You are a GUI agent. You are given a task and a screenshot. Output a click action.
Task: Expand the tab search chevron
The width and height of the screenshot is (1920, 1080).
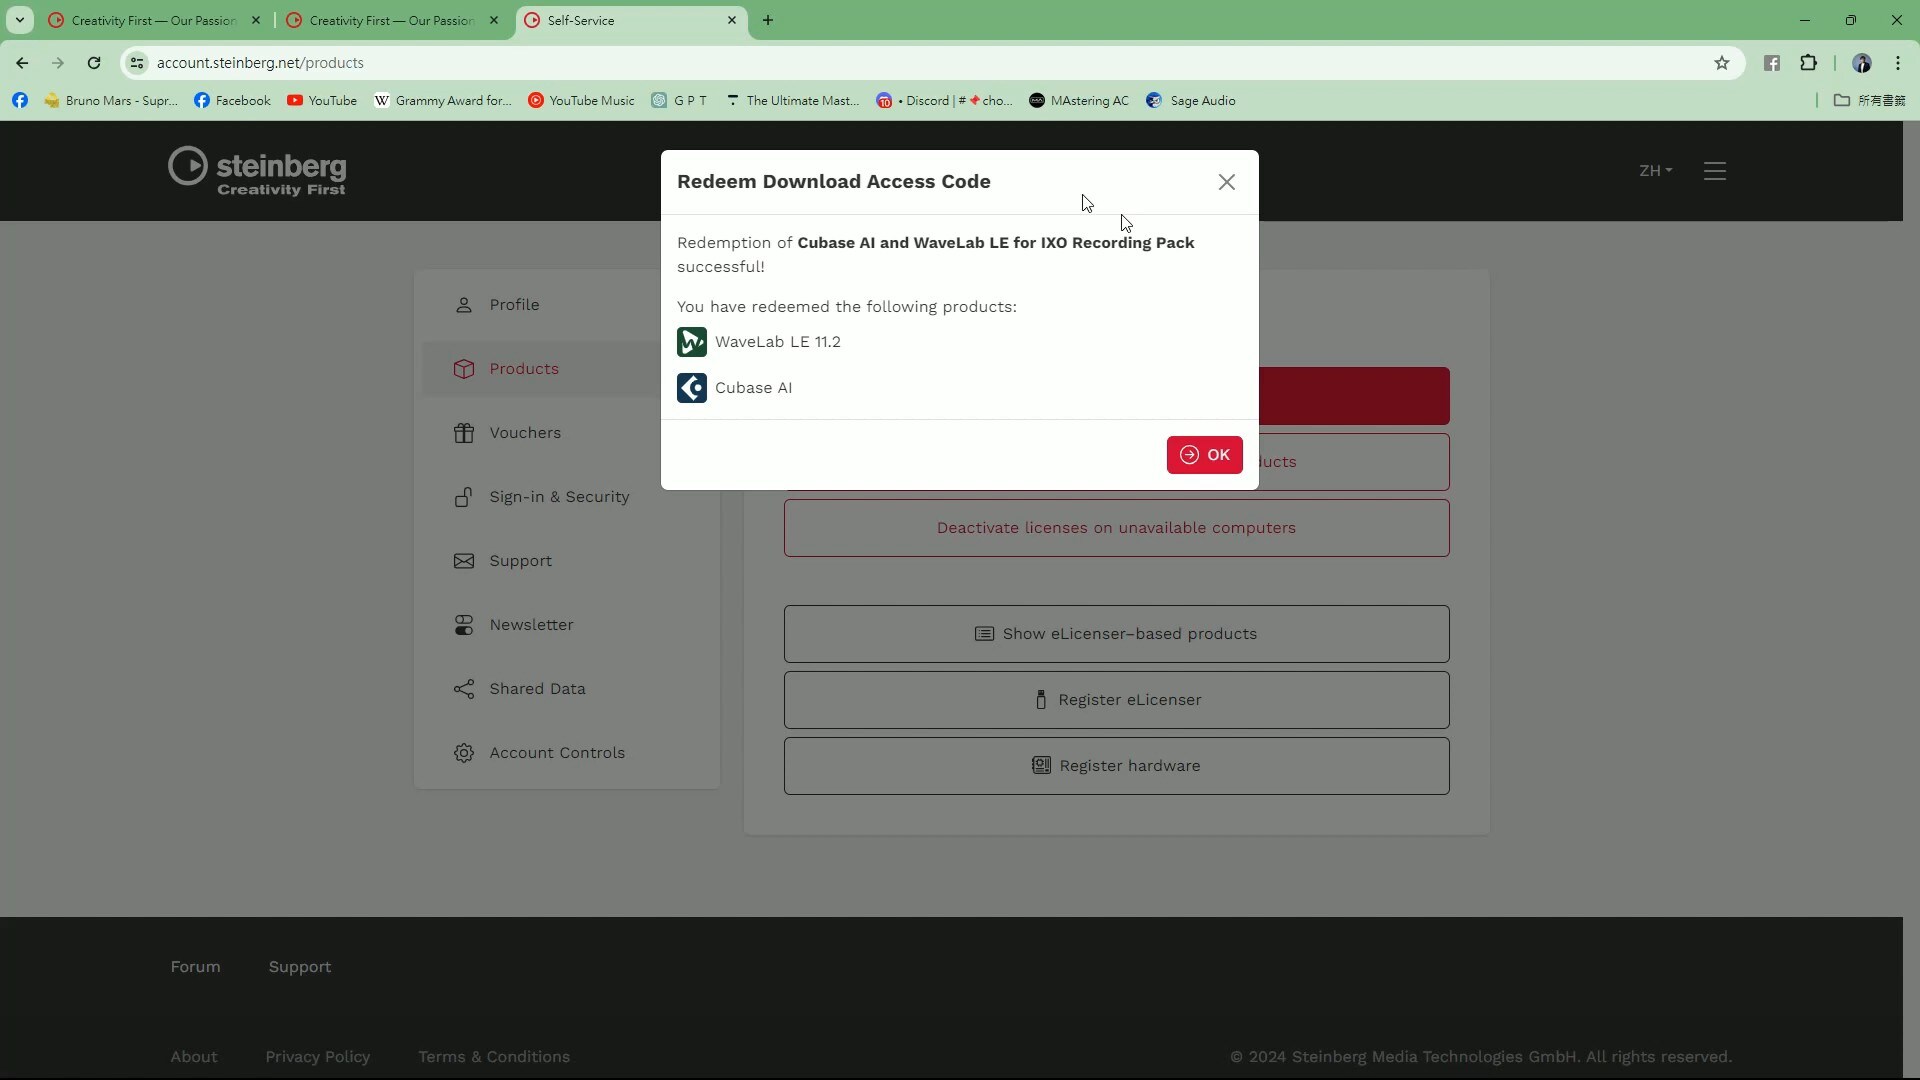pos(19,20)
